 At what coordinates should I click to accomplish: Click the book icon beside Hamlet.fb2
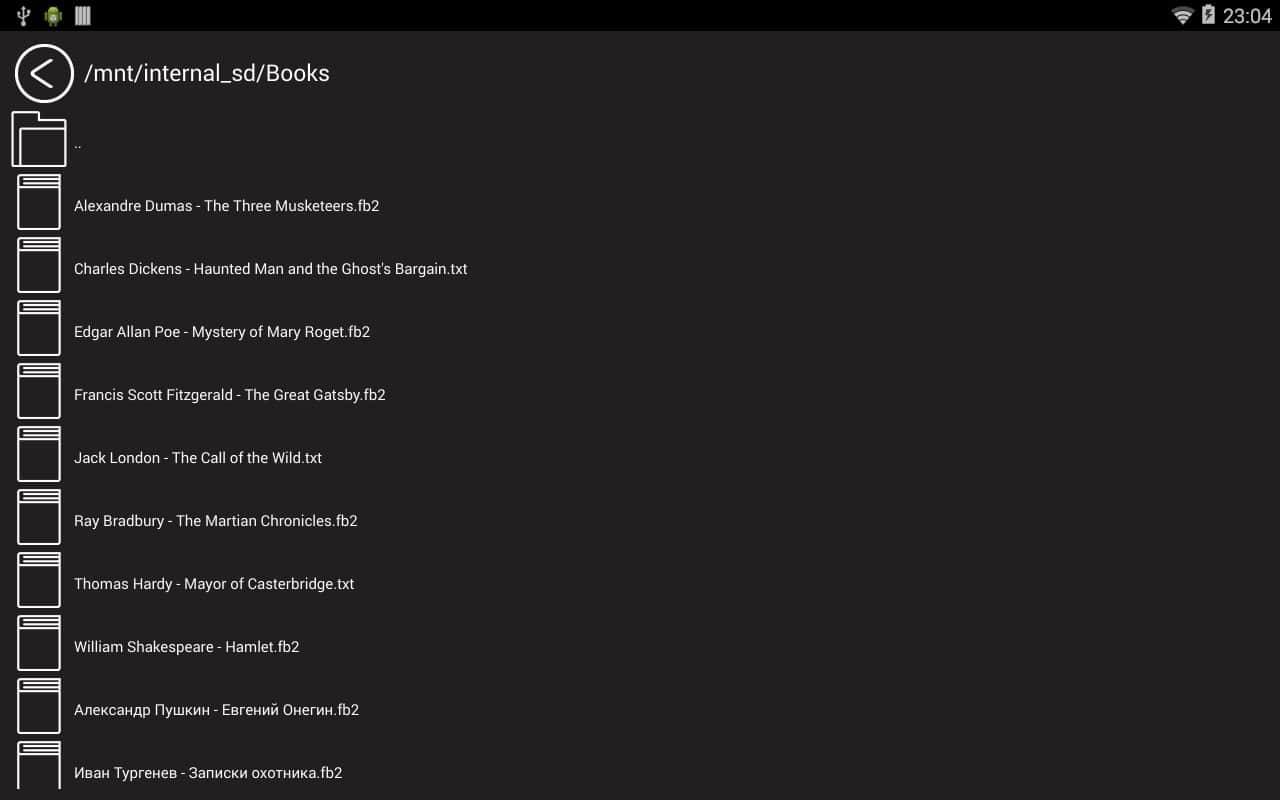click(39, 643)
